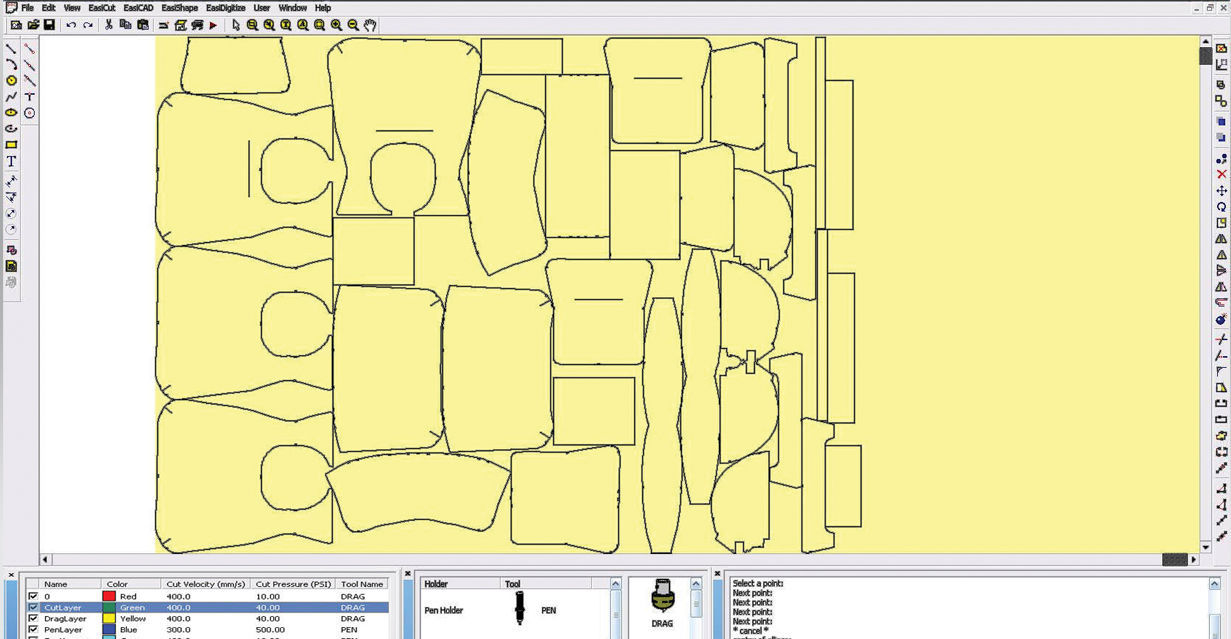The width and height of the screenshot is (1231, 639).
Task: Select the Text tool
Action: pyautogui.click(x=12, y=161)
